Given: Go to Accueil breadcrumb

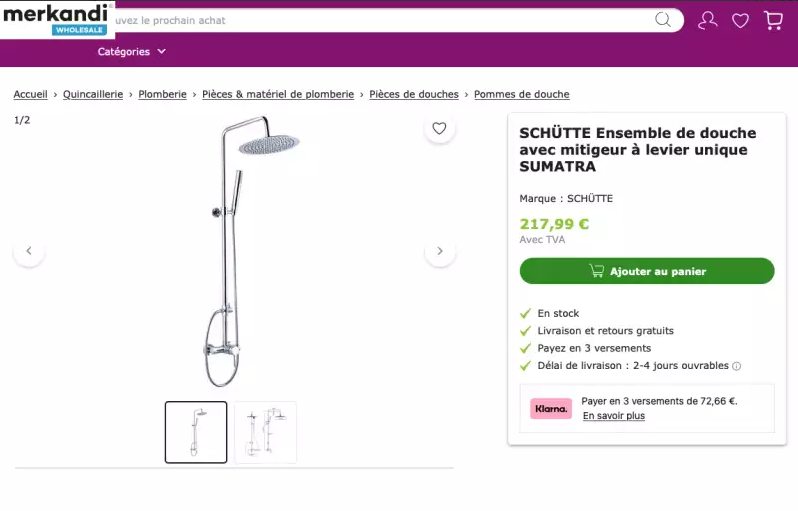Looking at the screenshot, I should [x=30, y=94].
